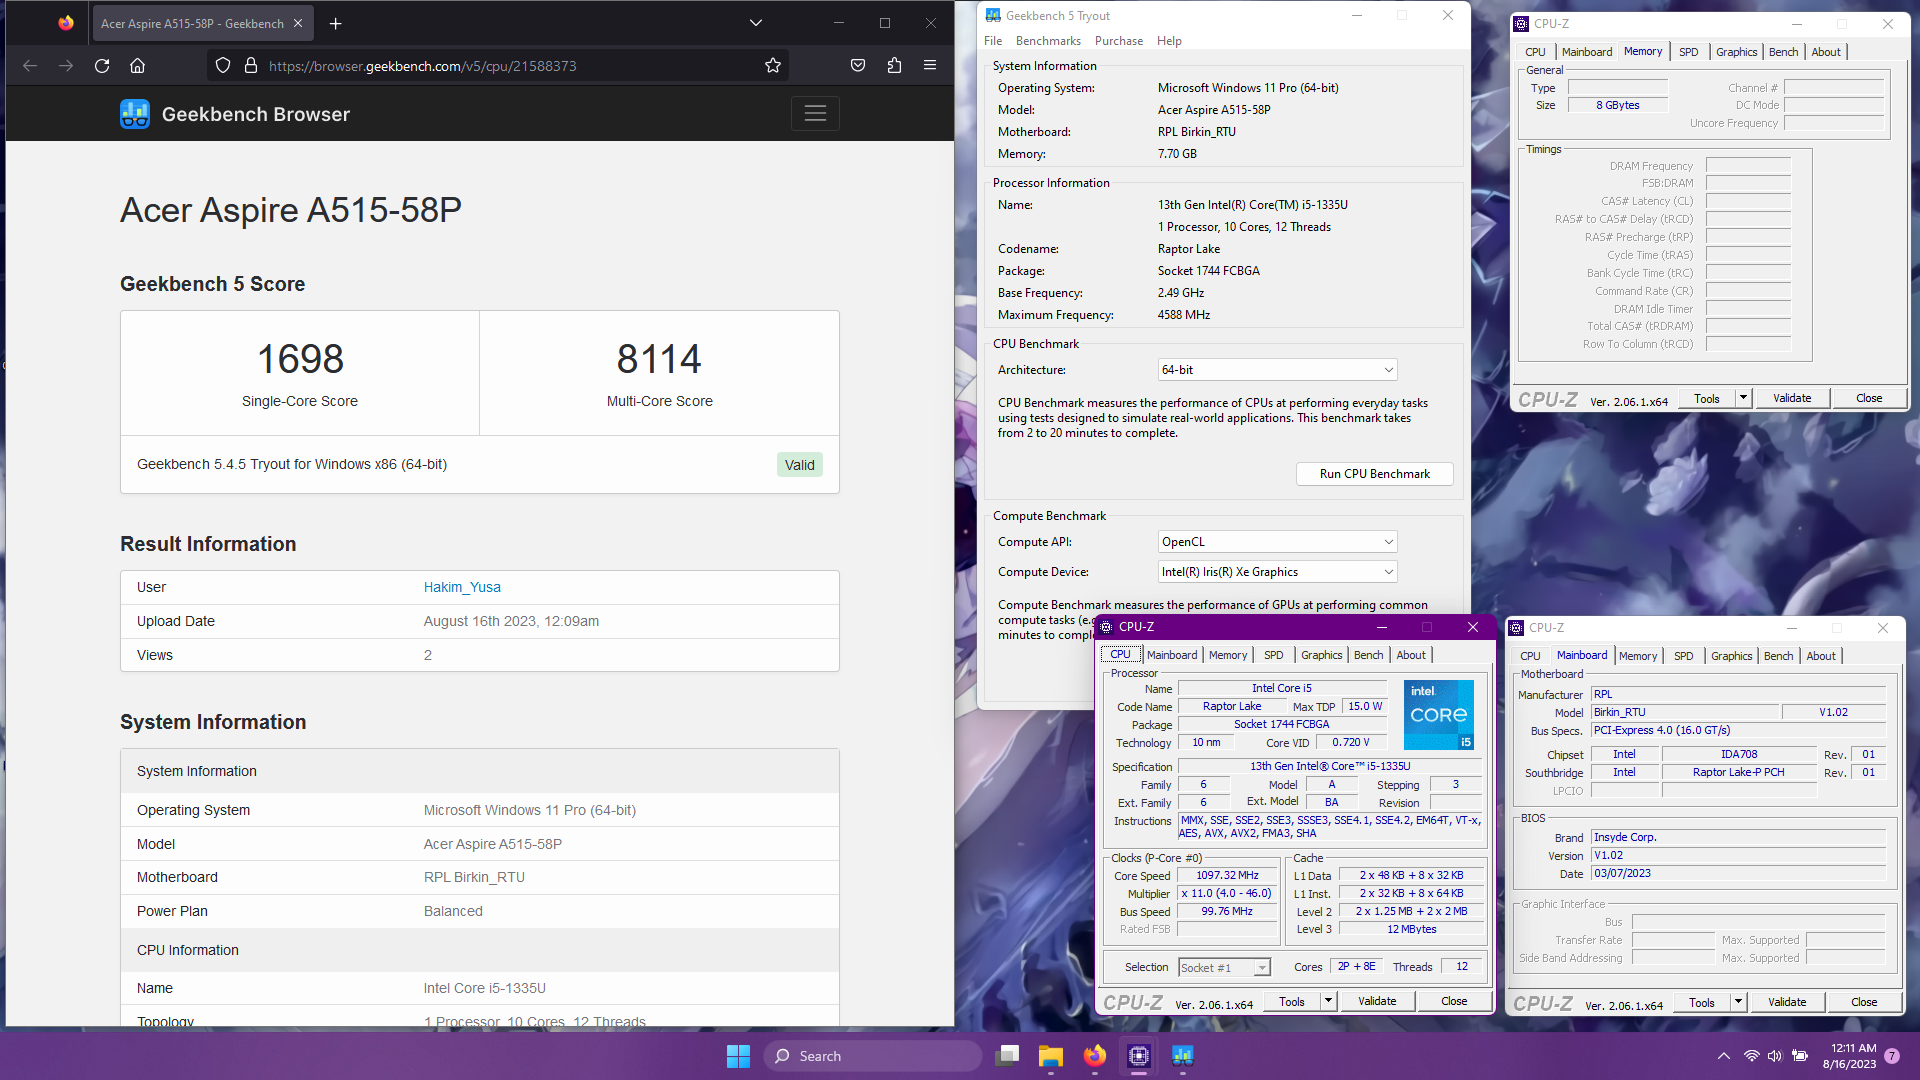The image size is (1920, 1080).
Task: Expand the Architecture 64-bit dropdown
Action: 1277,370
